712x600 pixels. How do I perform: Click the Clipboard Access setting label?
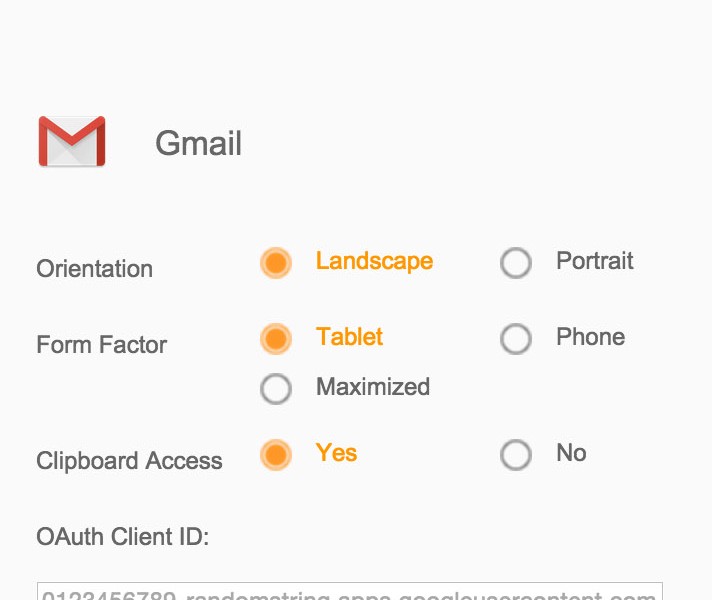click(129, 462)
